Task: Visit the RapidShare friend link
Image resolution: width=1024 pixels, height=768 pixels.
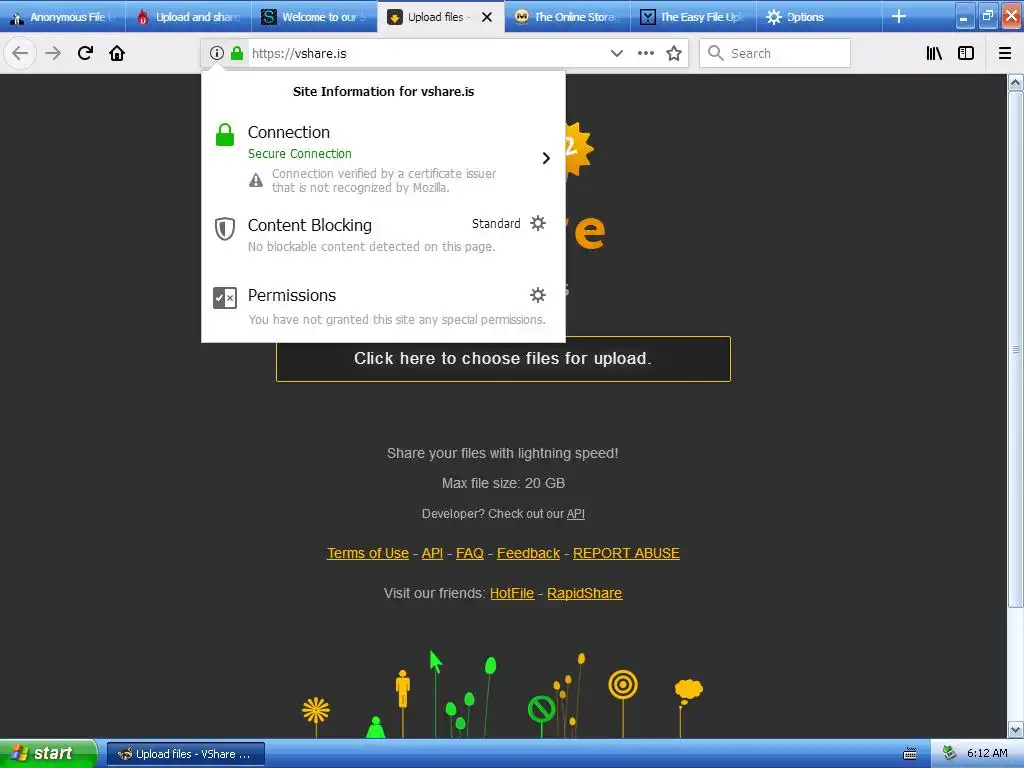Action: pyautogui.click(x=584, y=593)
